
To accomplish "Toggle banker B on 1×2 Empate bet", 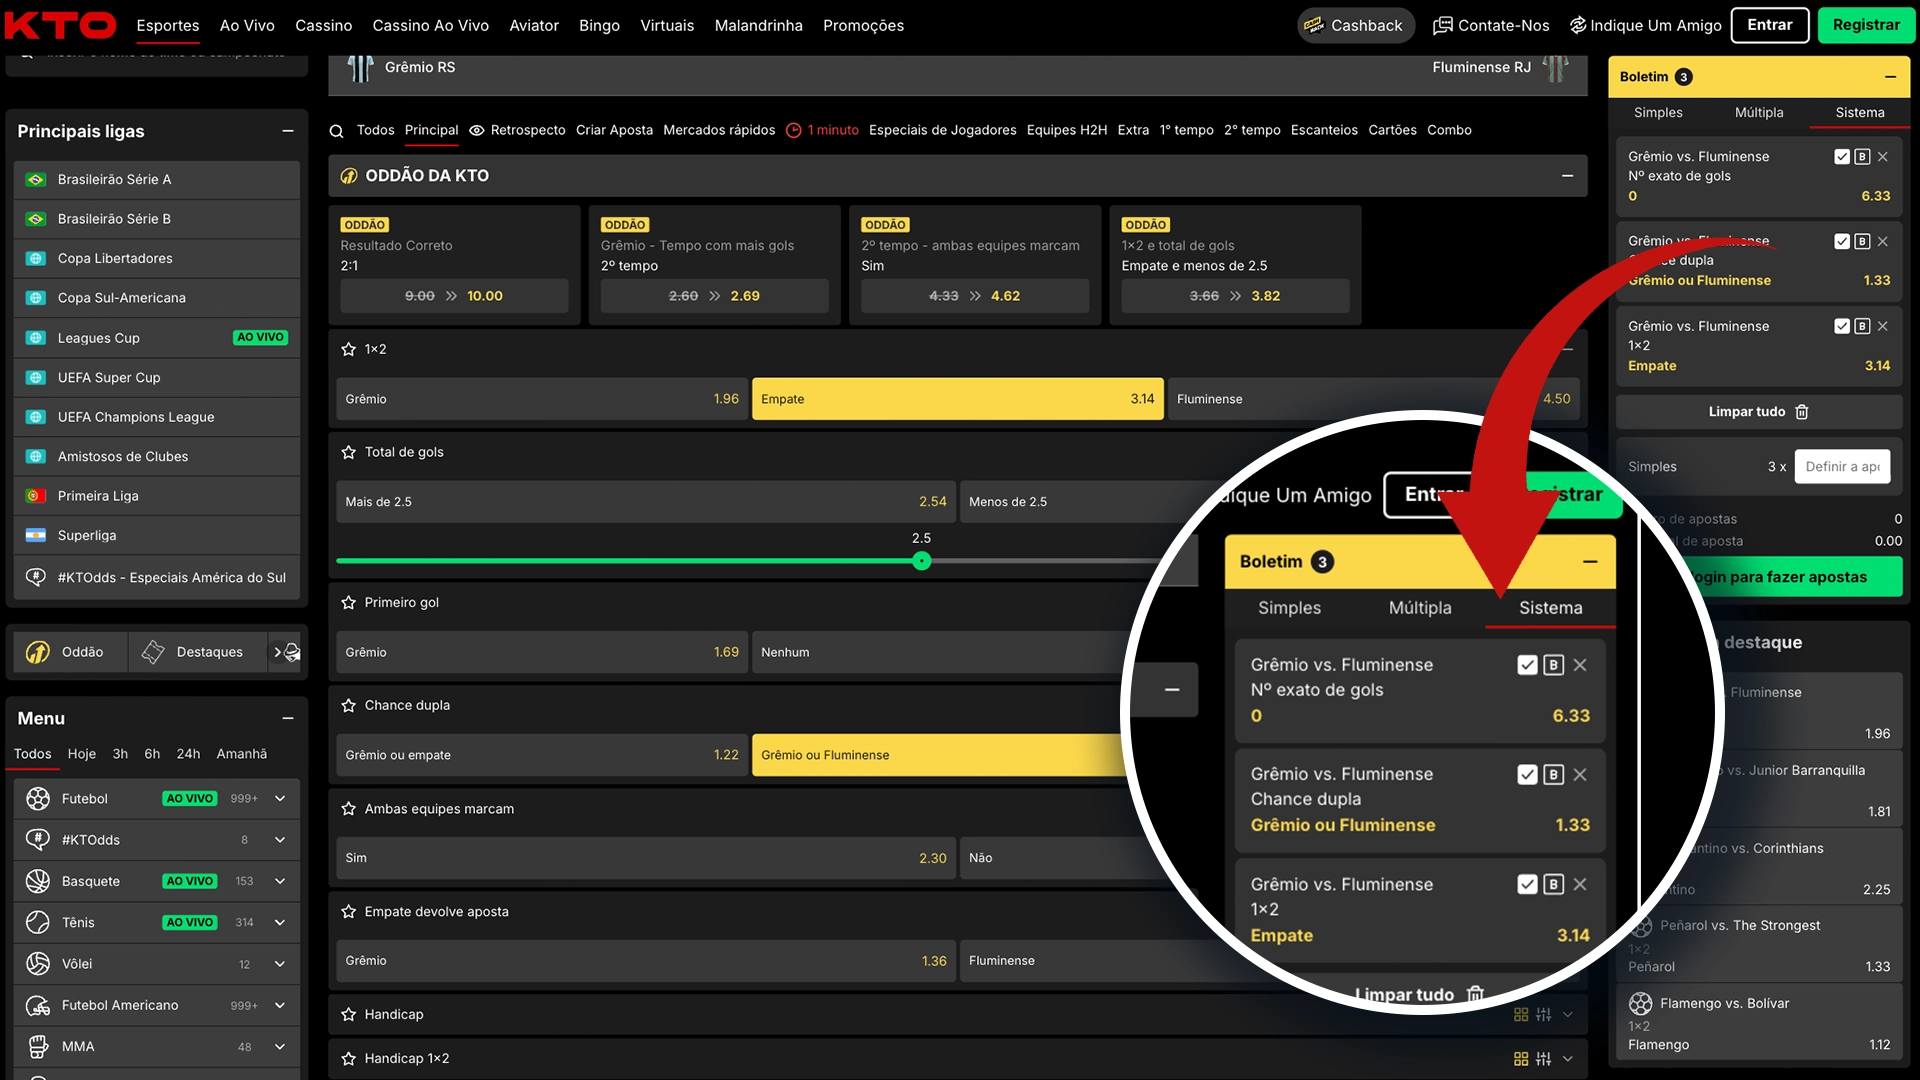I will pos(1862,326).
